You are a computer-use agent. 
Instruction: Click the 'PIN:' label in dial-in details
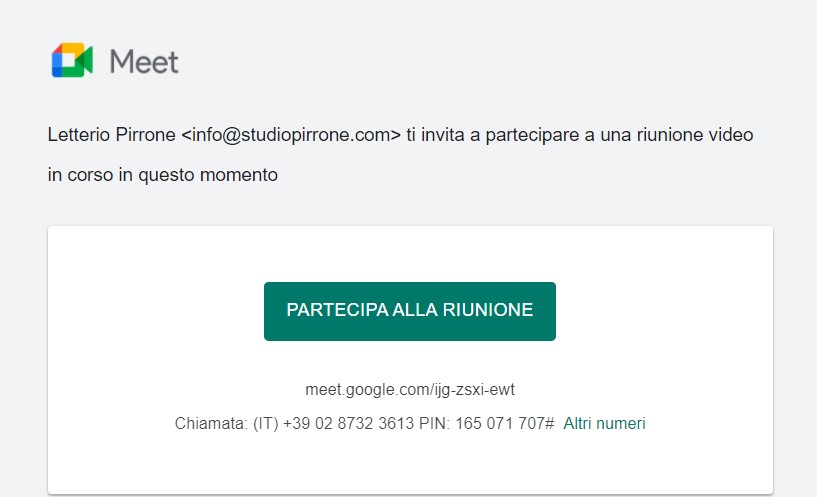(434, 423)
